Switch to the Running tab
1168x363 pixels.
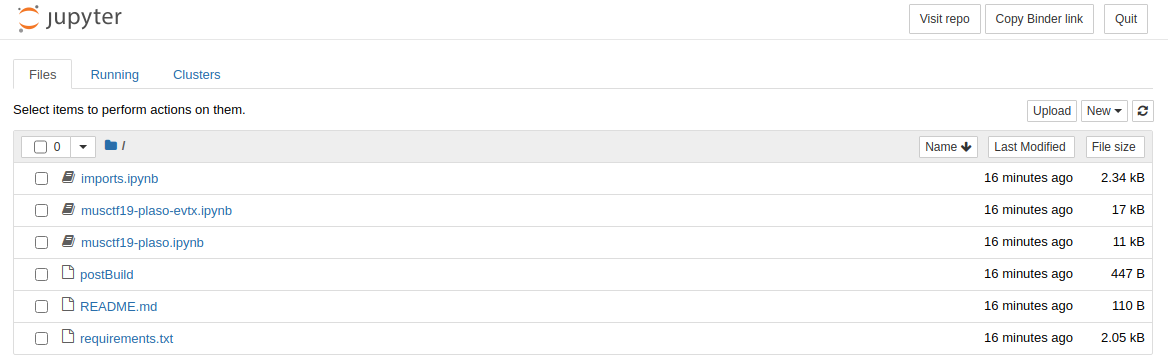pyautogui.click(x=115, y=75)
